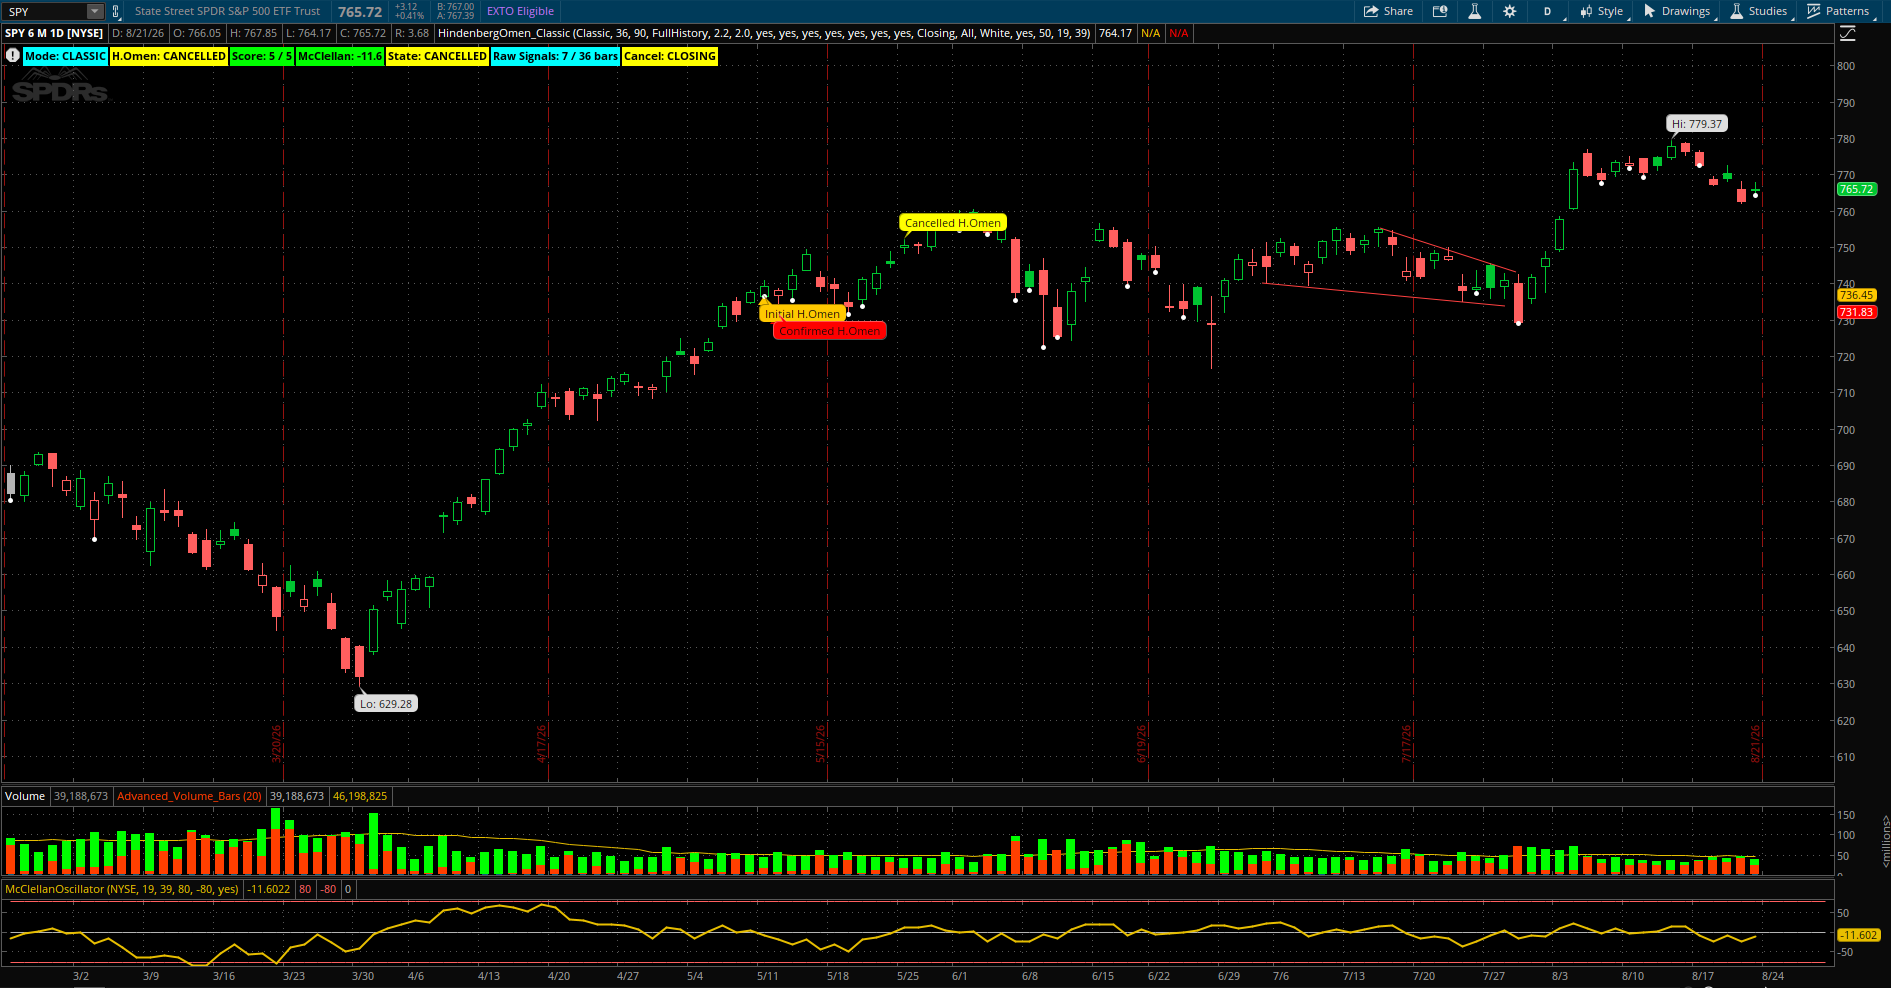Expand the SPY symbol dropdown arrow
Screen dimensions: 1891x988
click(x=95, y=12)
